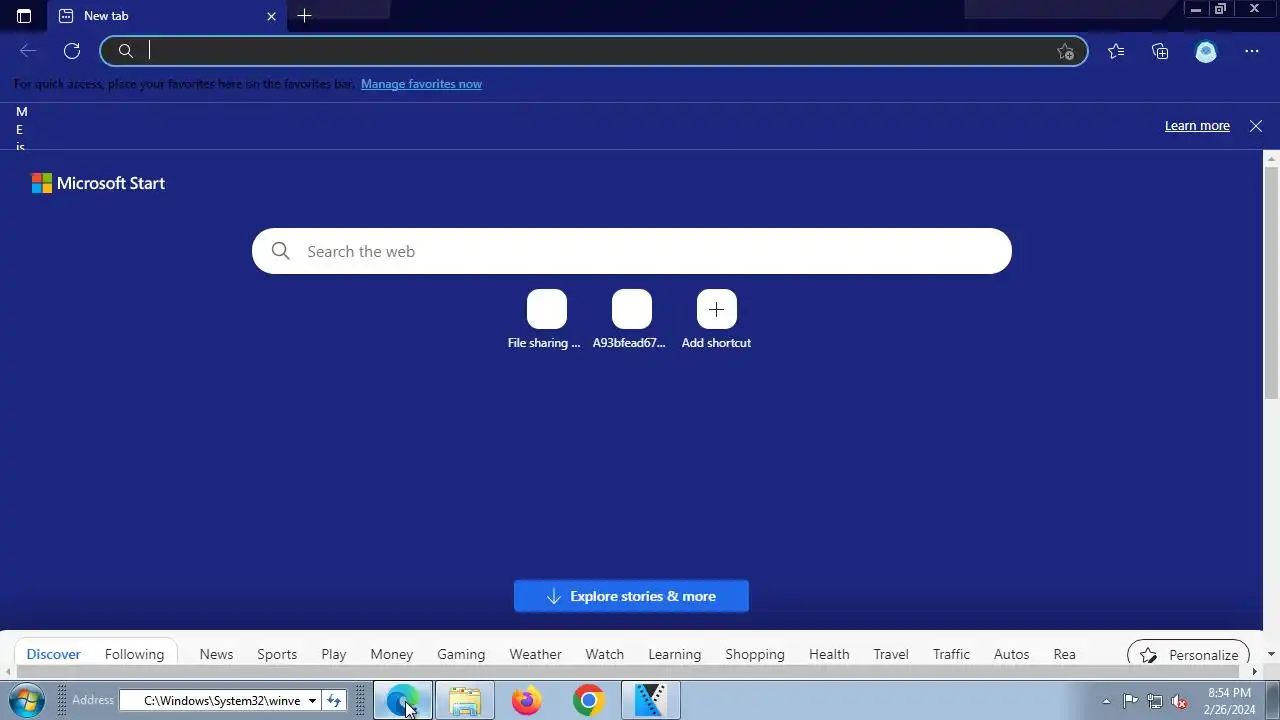Show hidden tray icons arrow
Image resolution: width=1280 pixels, height=720 pixels.
1106,701
